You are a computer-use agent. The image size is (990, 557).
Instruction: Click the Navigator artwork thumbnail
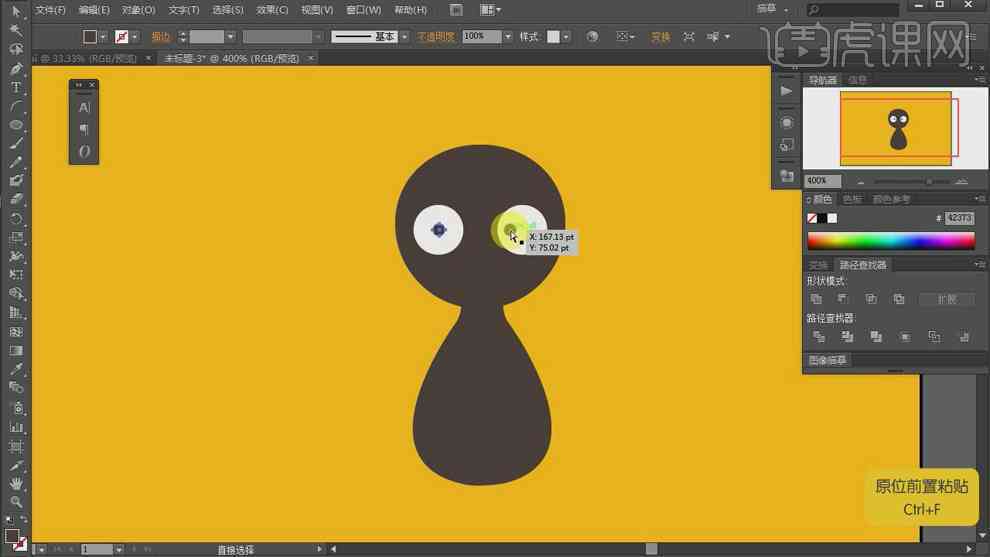pos(895,128)
